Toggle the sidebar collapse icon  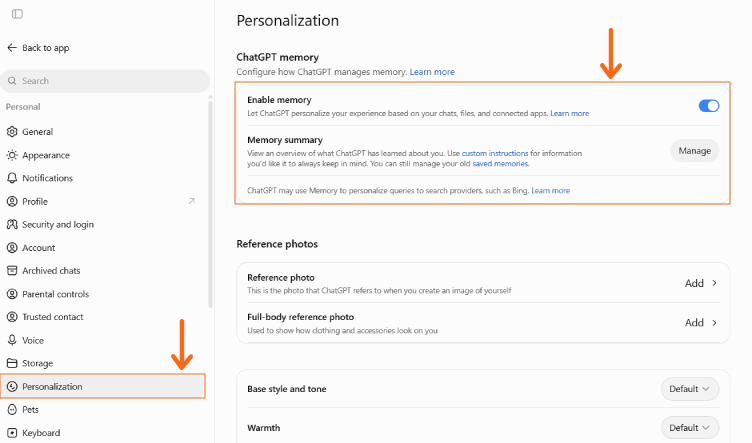(x=17, y=14)
